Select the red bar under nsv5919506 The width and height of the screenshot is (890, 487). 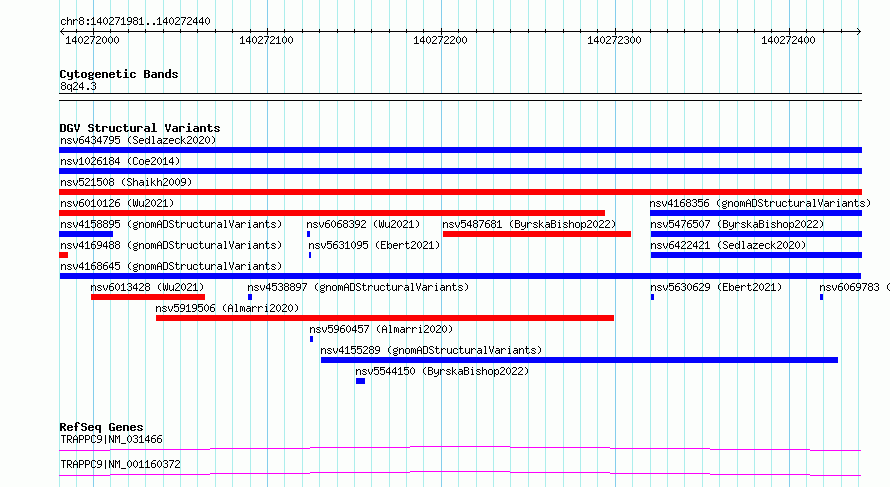(x=385, y=318)
